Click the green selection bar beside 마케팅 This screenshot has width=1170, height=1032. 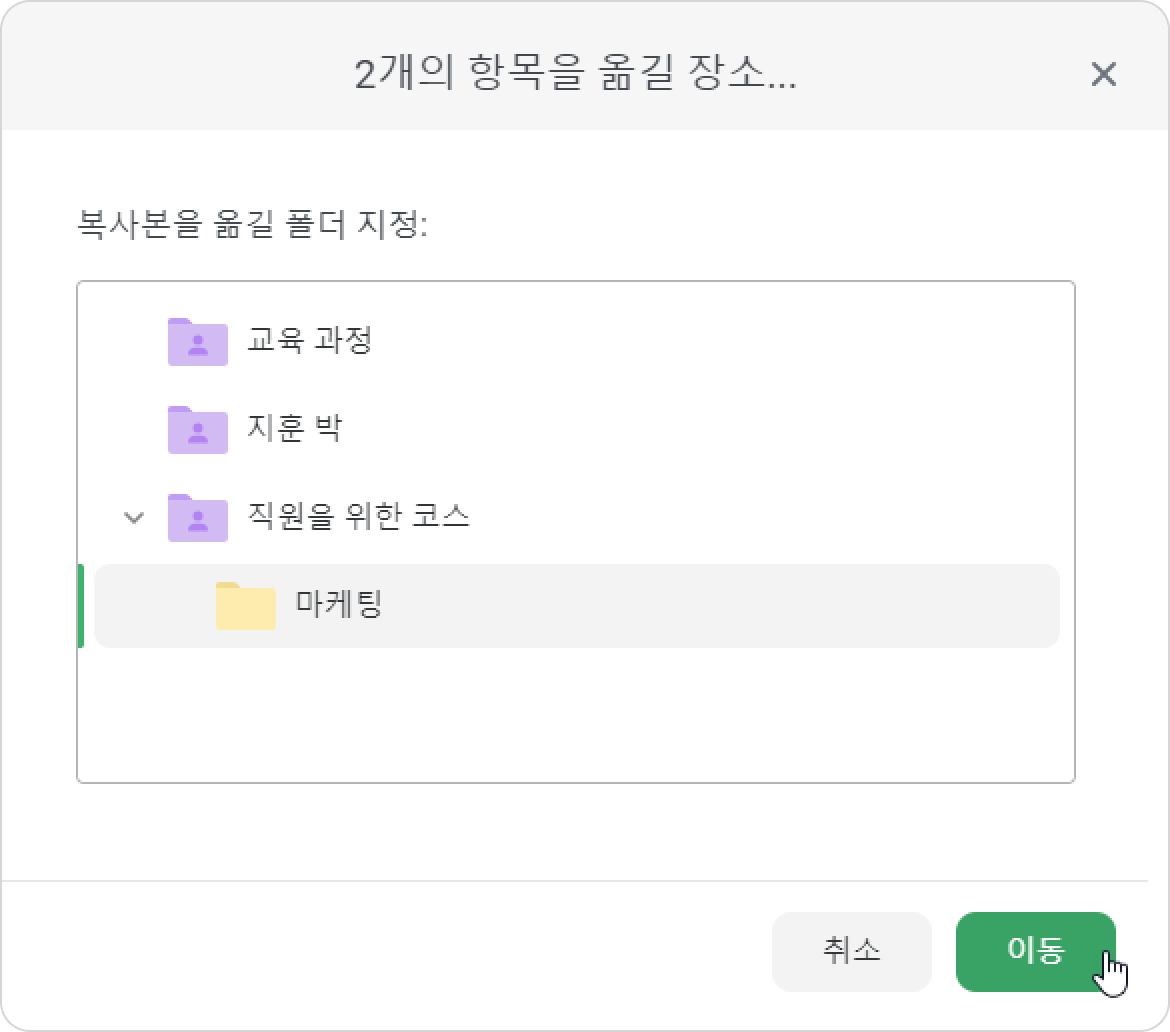click(81, 606)
